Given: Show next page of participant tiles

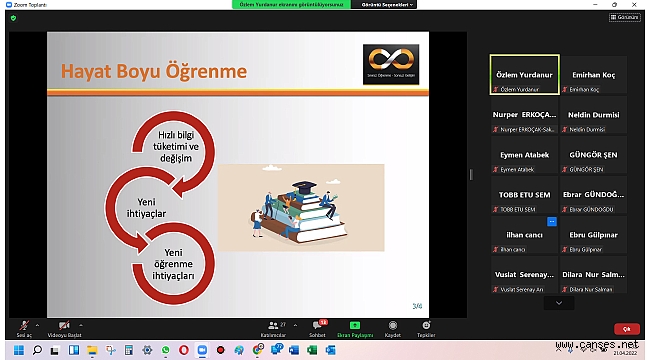Looking at the screenshot, I should tap(559, 303).
